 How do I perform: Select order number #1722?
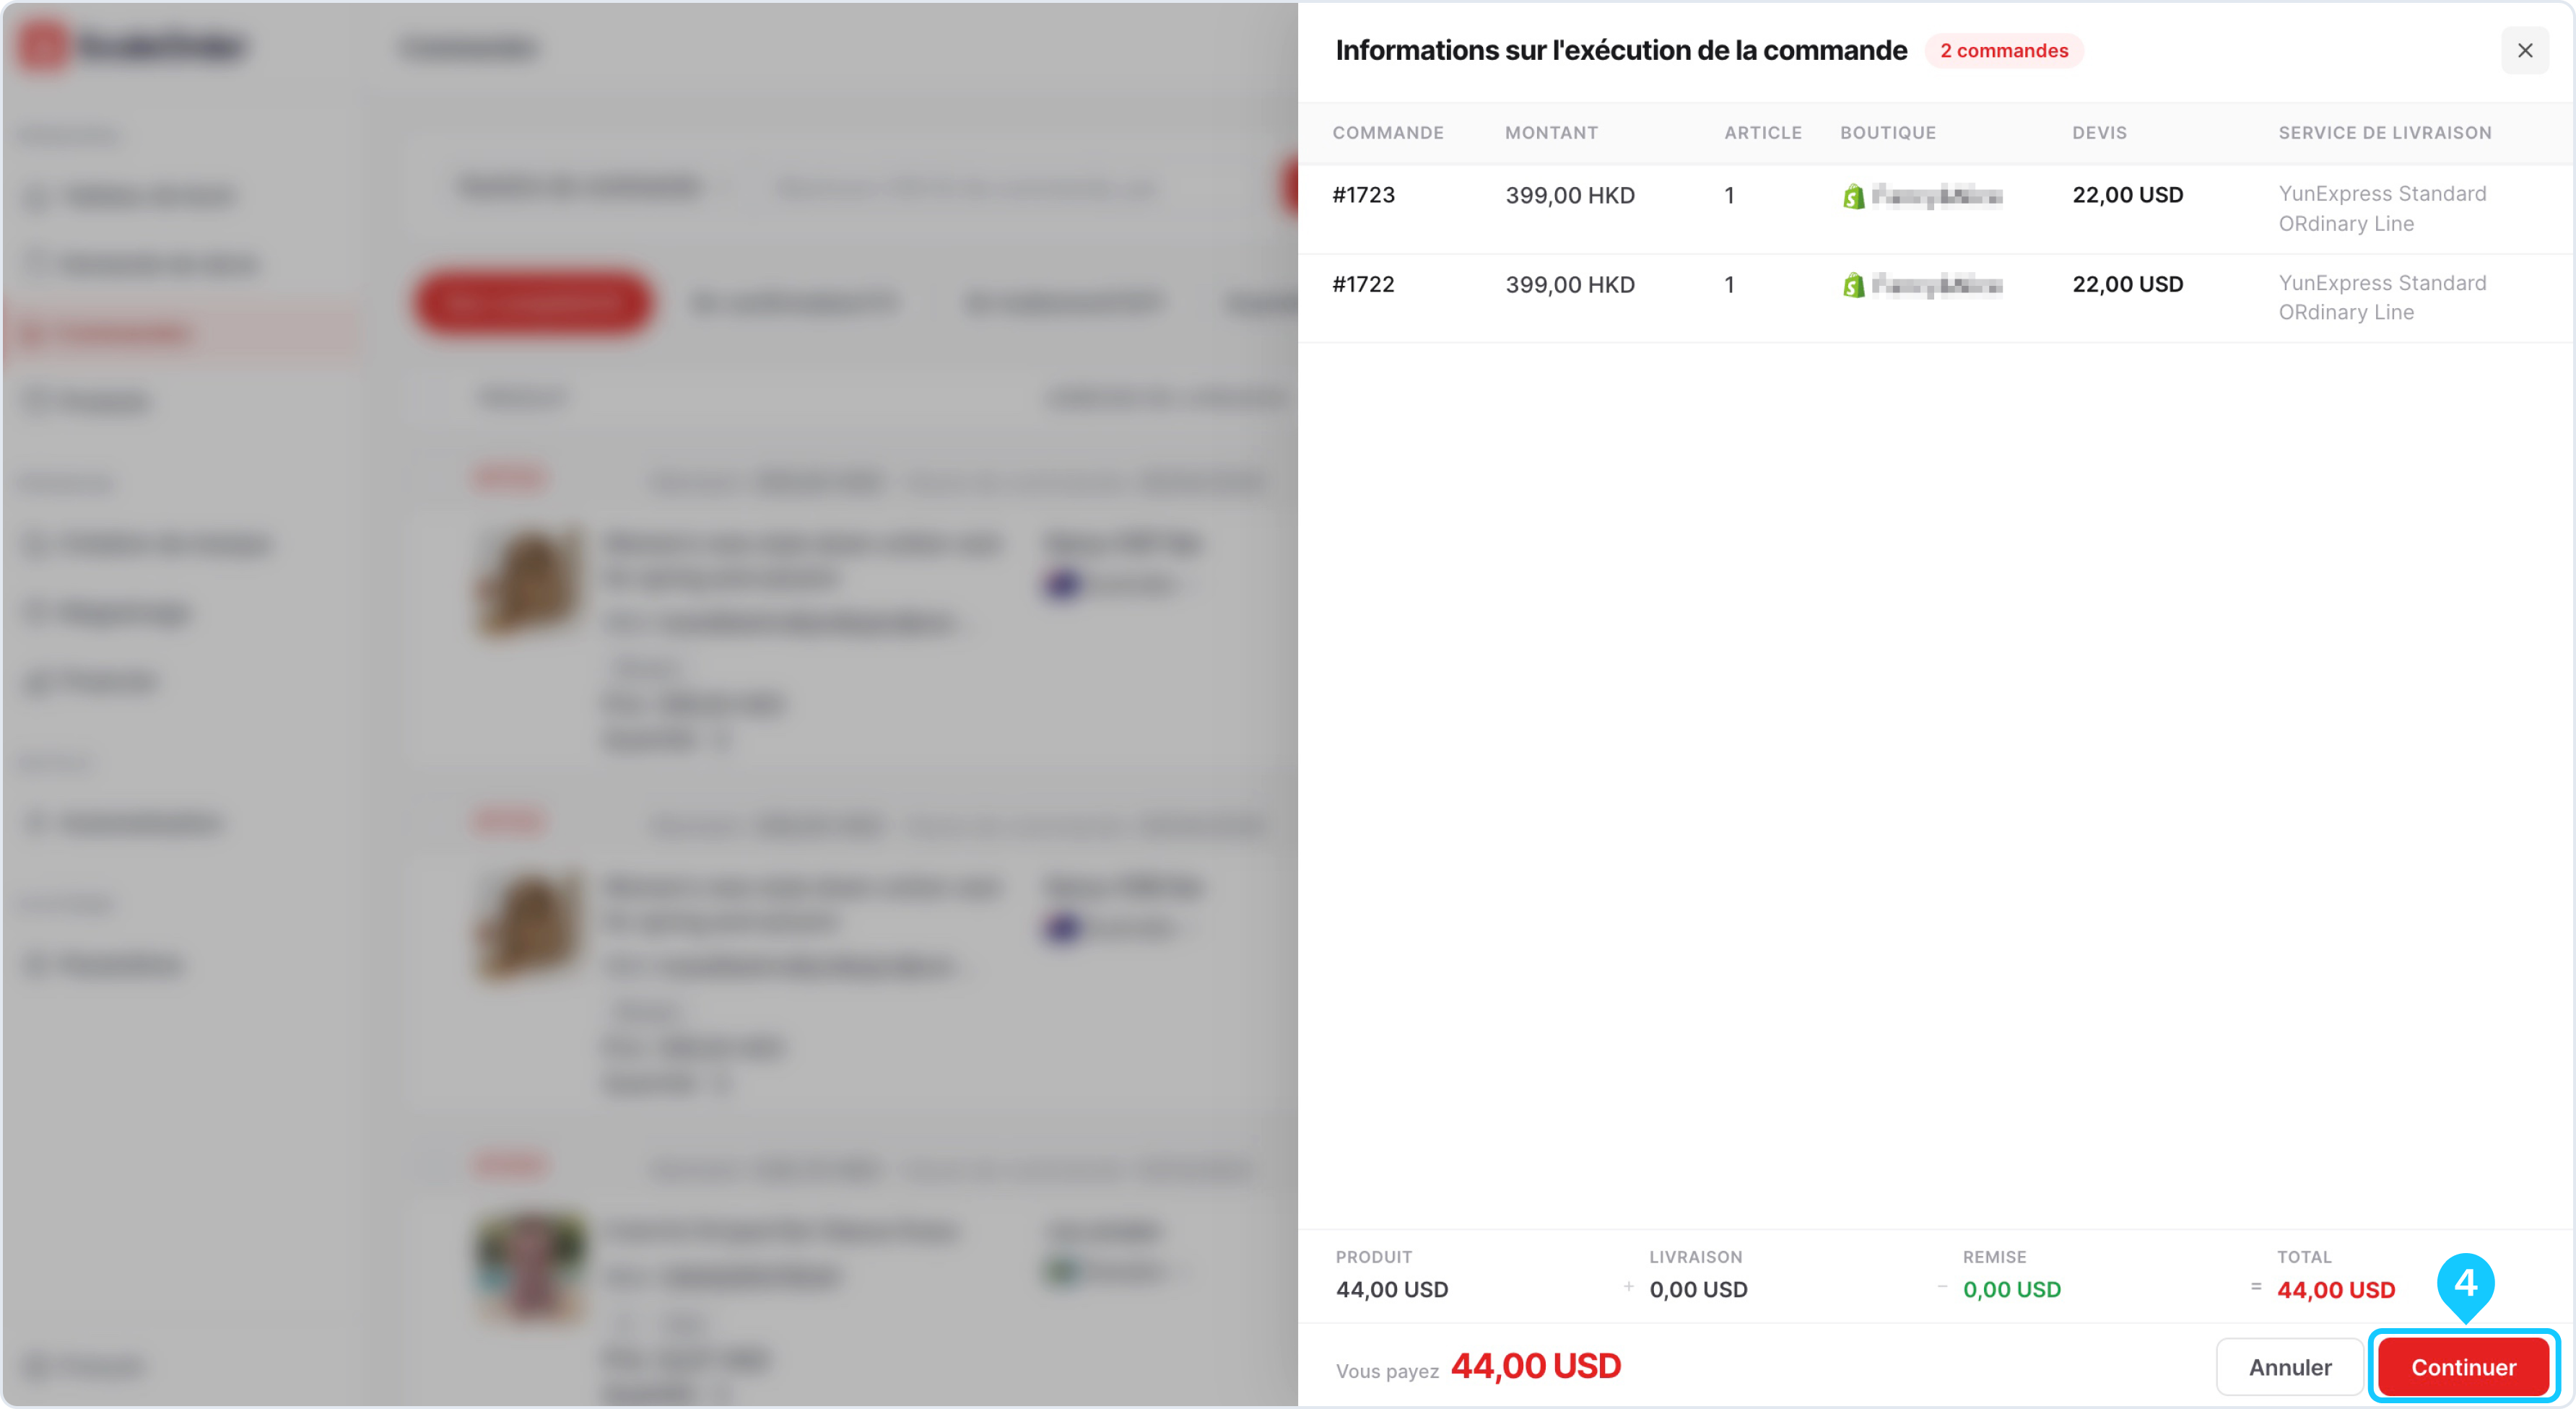pyautogui.click(x=1363, y=284)
